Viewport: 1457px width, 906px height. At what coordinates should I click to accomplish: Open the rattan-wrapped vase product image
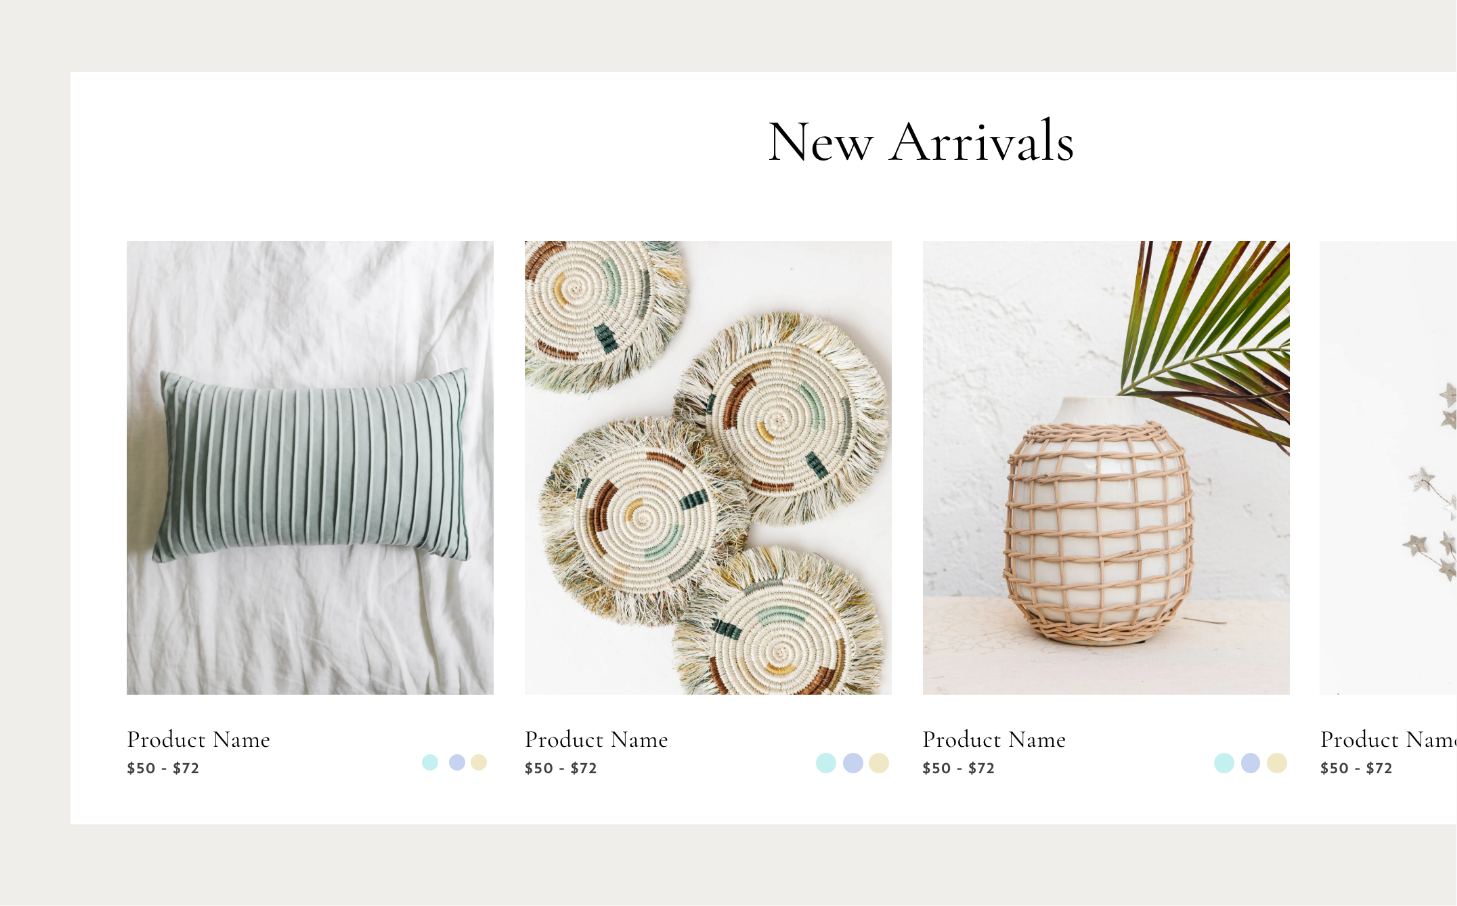click(x=1106, y=467)
